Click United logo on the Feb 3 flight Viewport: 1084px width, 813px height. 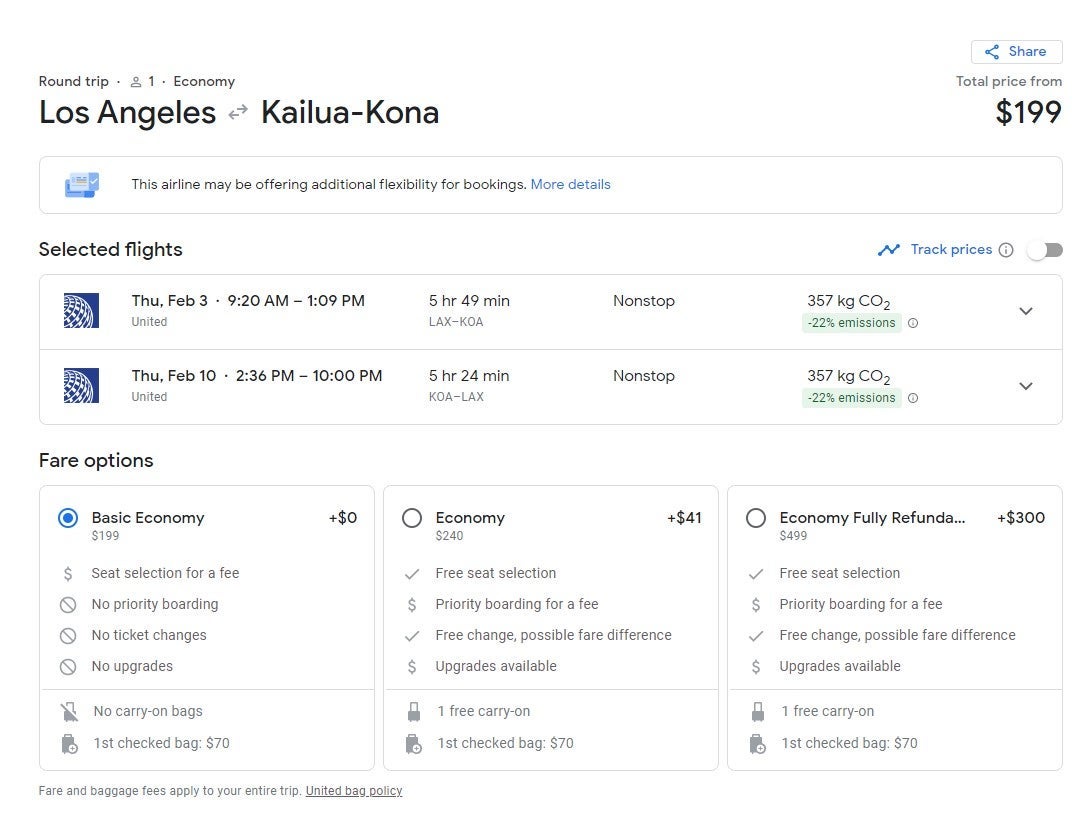(x=81, y=311)
